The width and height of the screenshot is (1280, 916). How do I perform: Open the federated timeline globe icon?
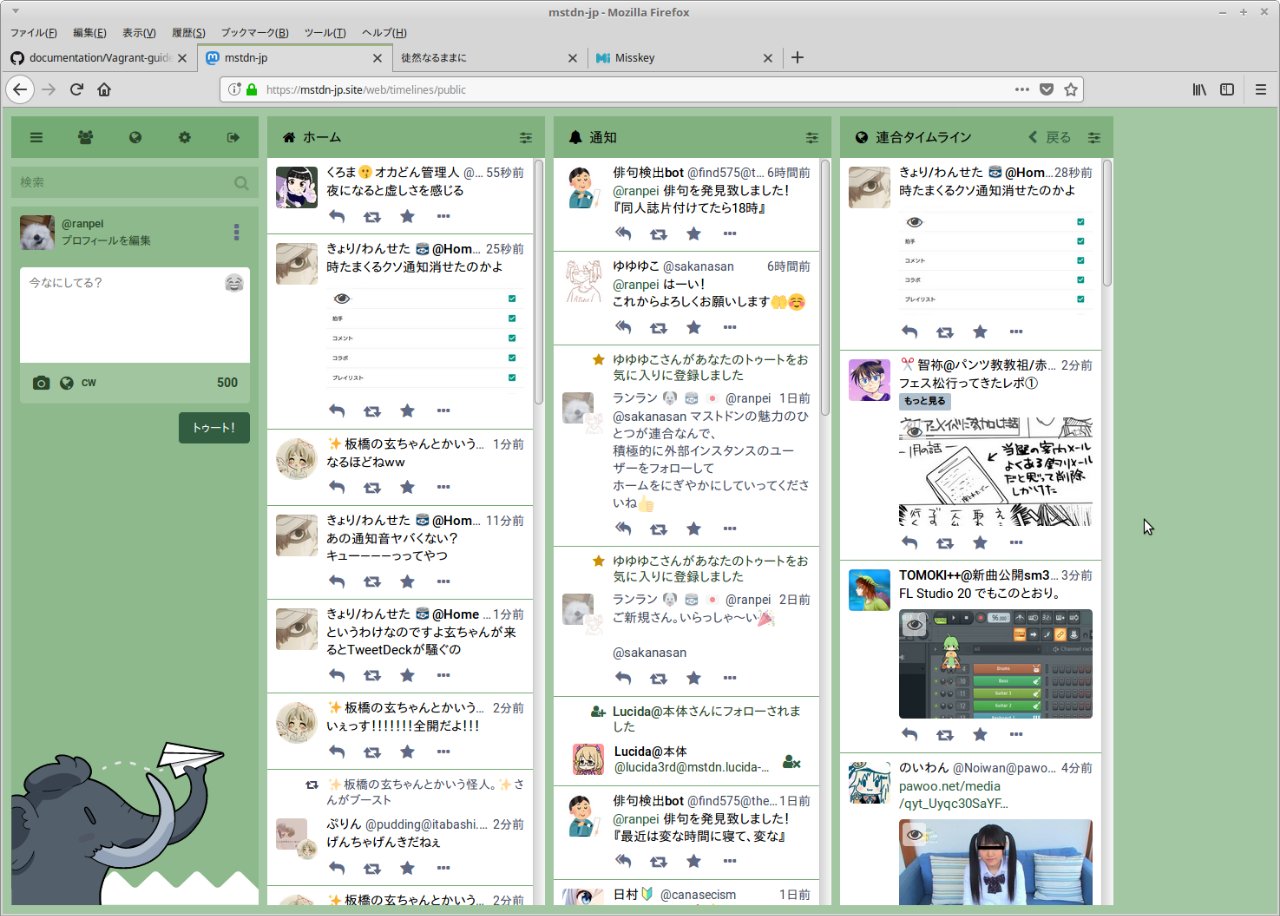135,137
